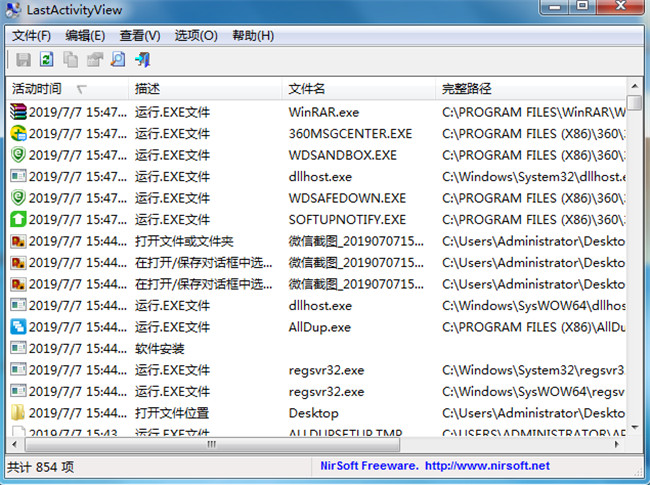
Task: Click the AllDup.exe blue row icon
Action: (18, 327)
